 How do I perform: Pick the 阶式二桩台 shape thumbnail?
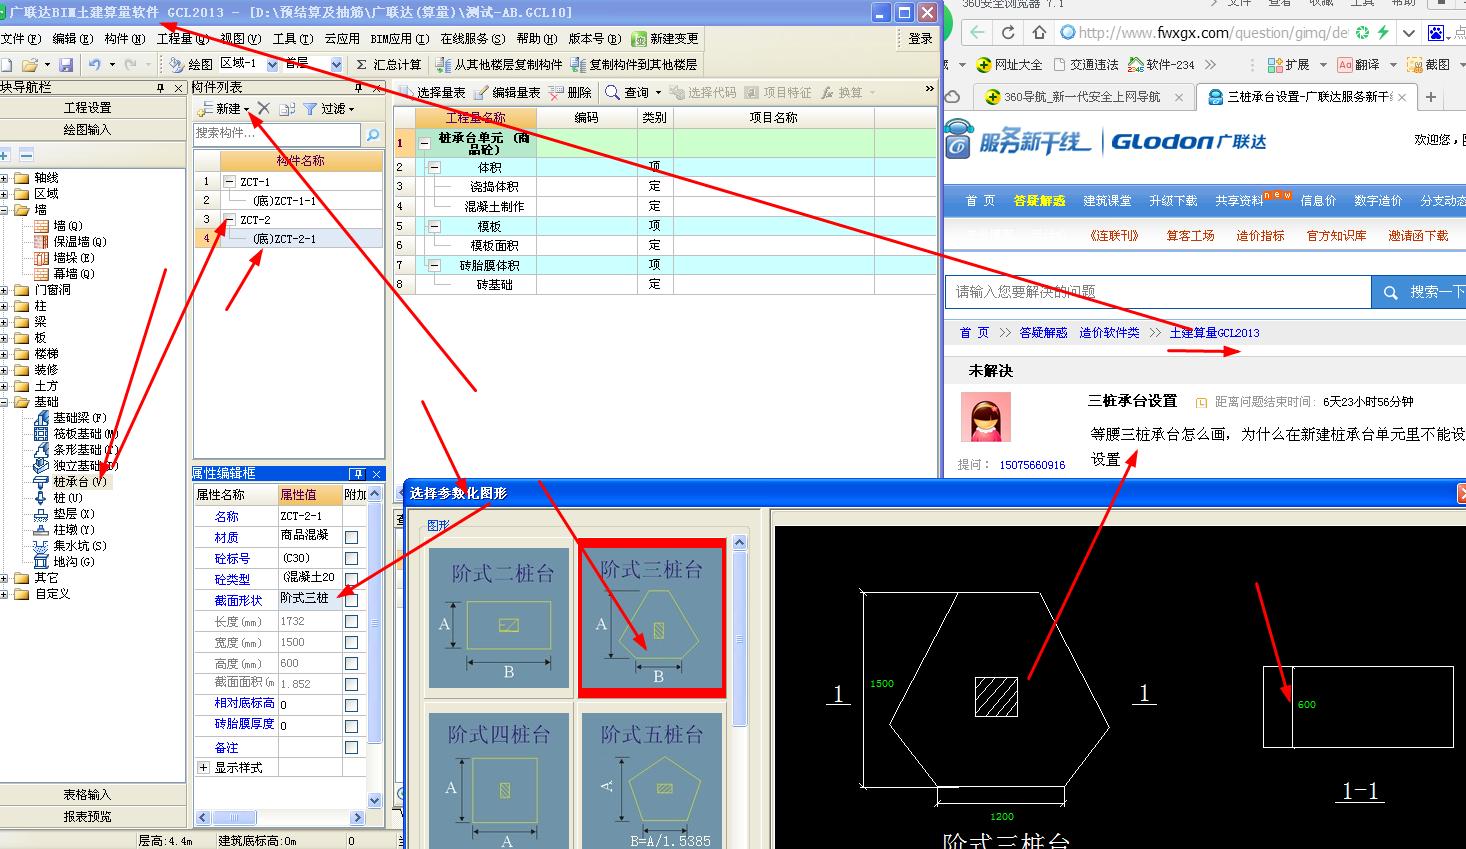(x=499, y=618)
